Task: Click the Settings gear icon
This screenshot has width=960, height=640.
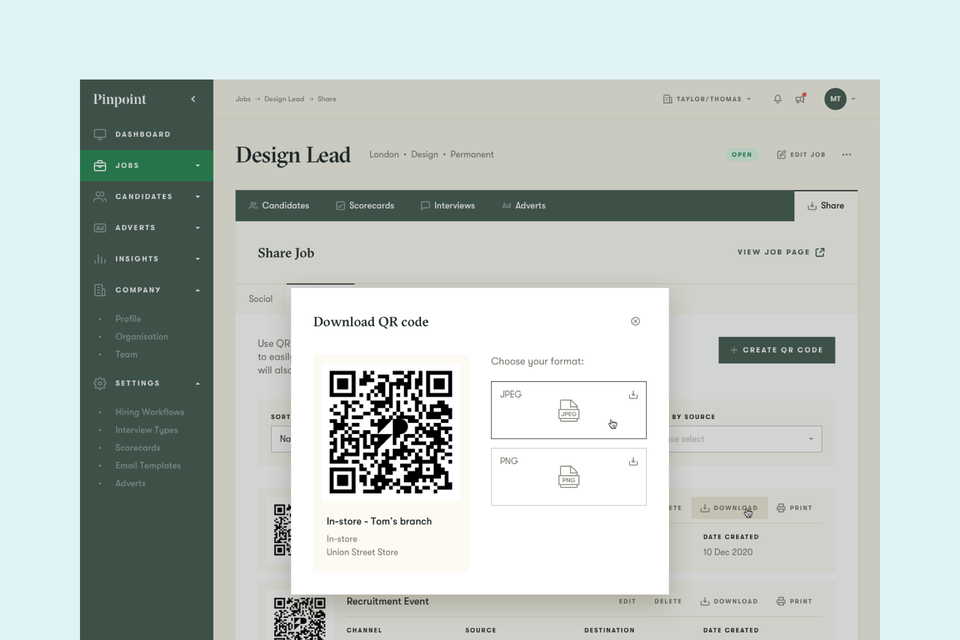Action: tap(100, 383)
